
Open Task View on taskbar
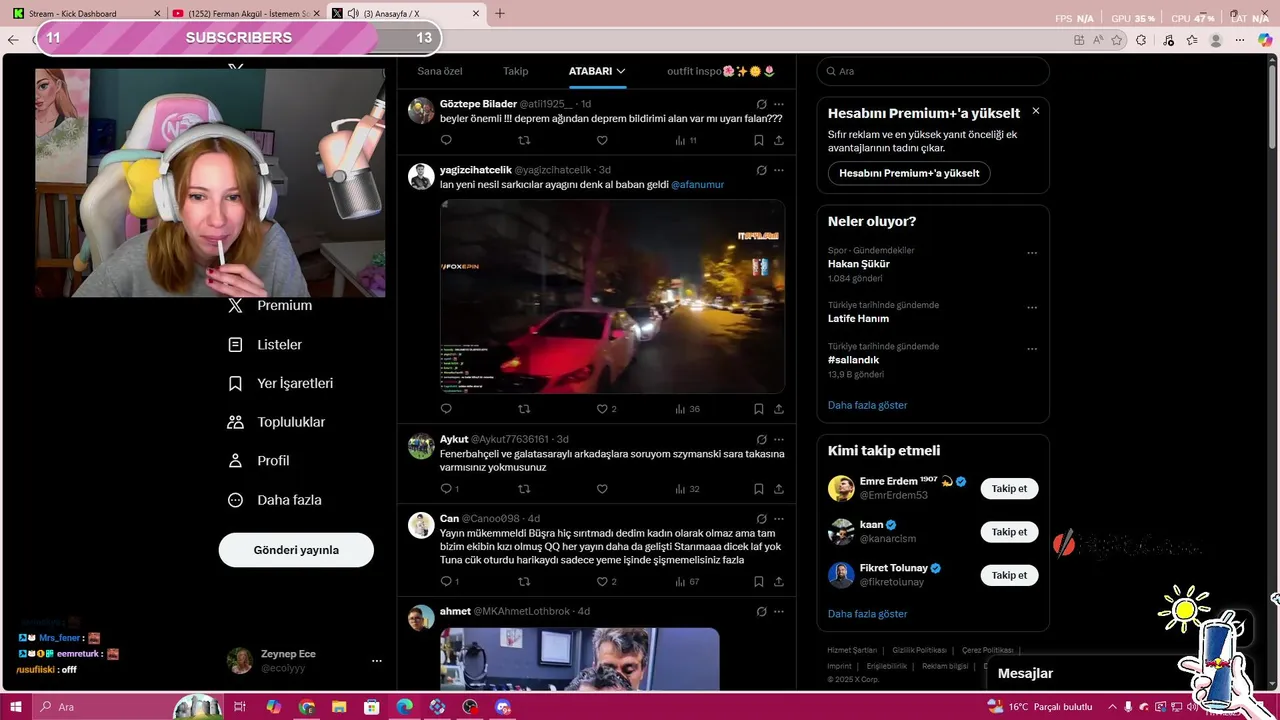click(x=240, y=707)
